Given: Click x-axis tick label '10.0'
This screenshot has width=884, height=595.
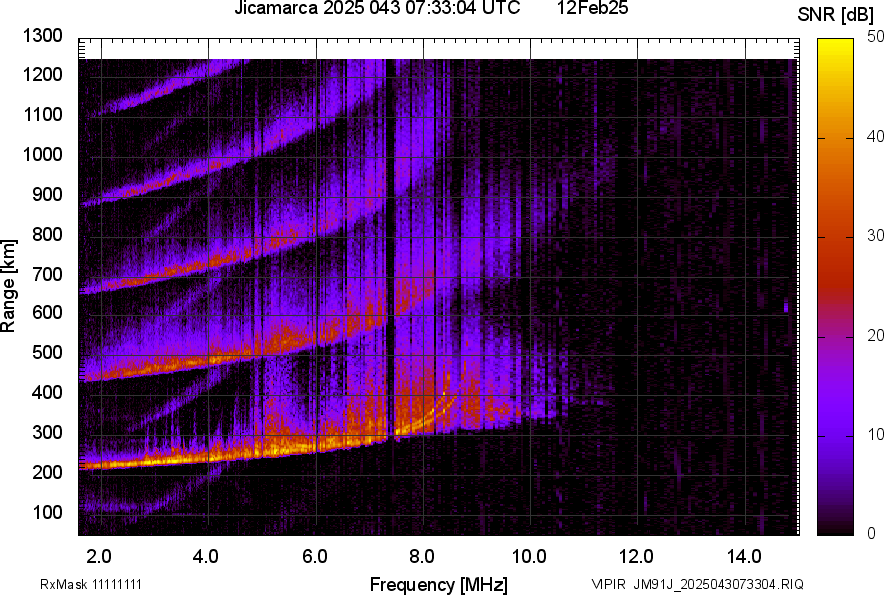Looking at the screenshot, I should (x=529, y=557).
